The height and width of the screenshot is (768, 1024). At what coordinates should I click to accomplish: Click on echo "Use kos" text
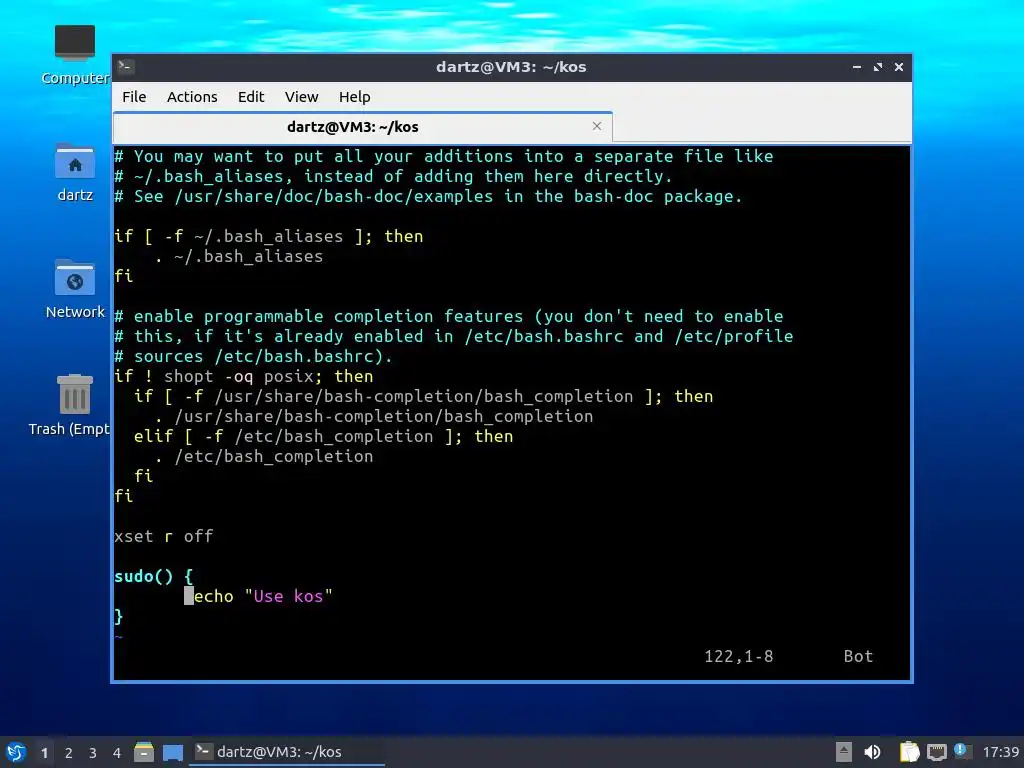[263, 596]
